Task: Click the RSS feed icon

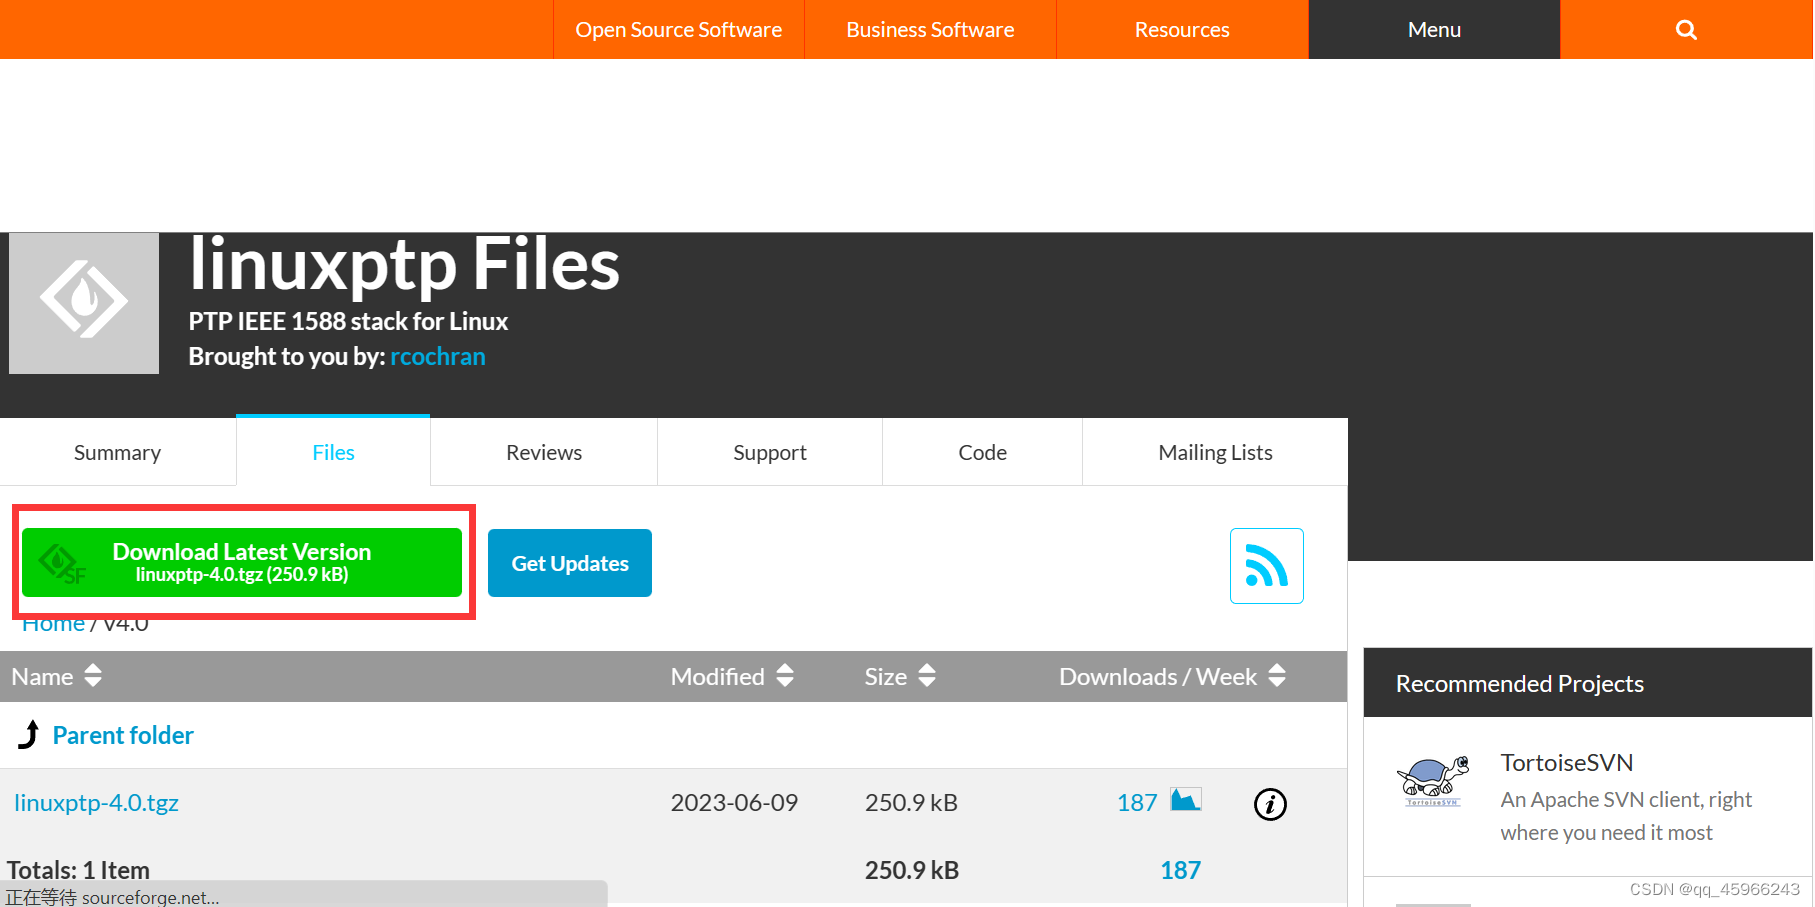Action: tap(1266, 566)
